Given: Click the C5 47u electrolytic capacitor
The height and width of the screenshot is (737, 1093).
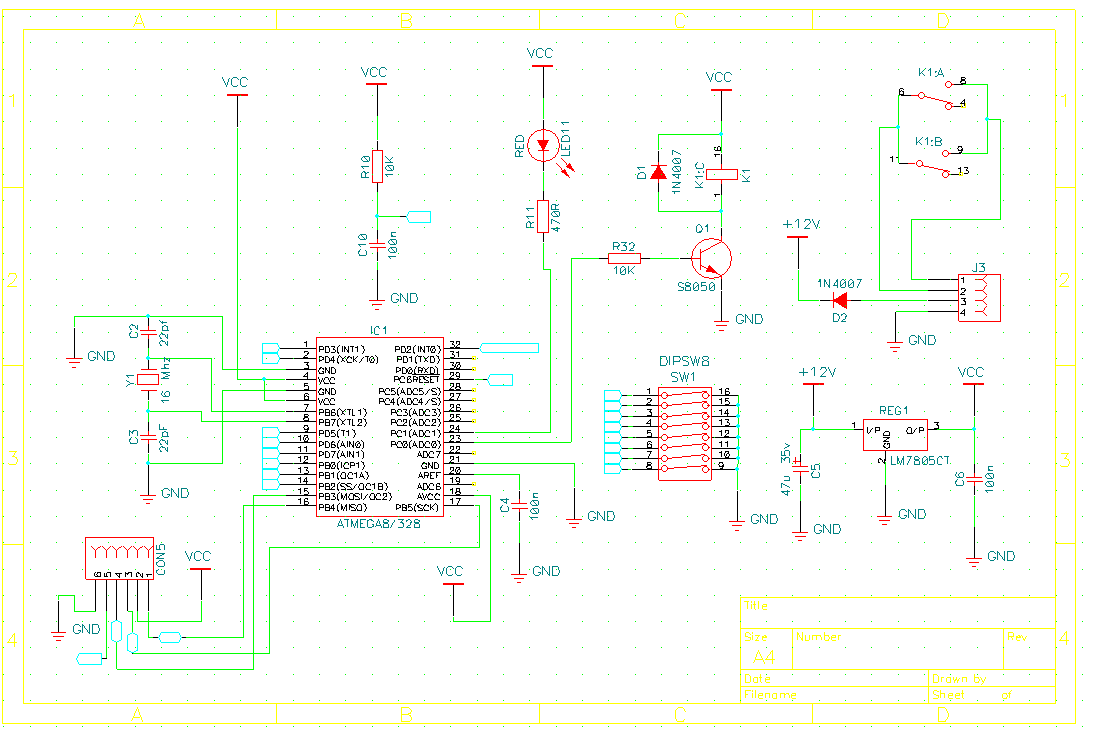Looking at the screenshot, I should click(x=800, y=469).
